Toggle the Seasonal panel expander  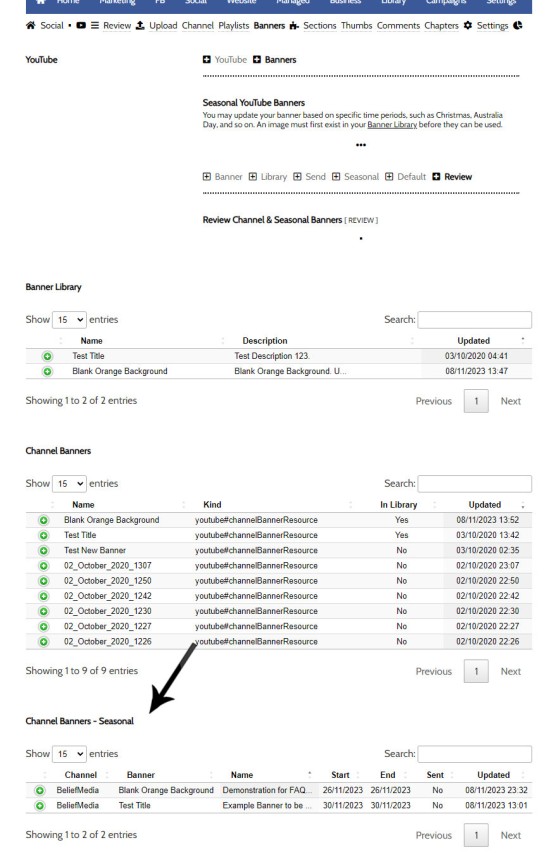[336, 177]
